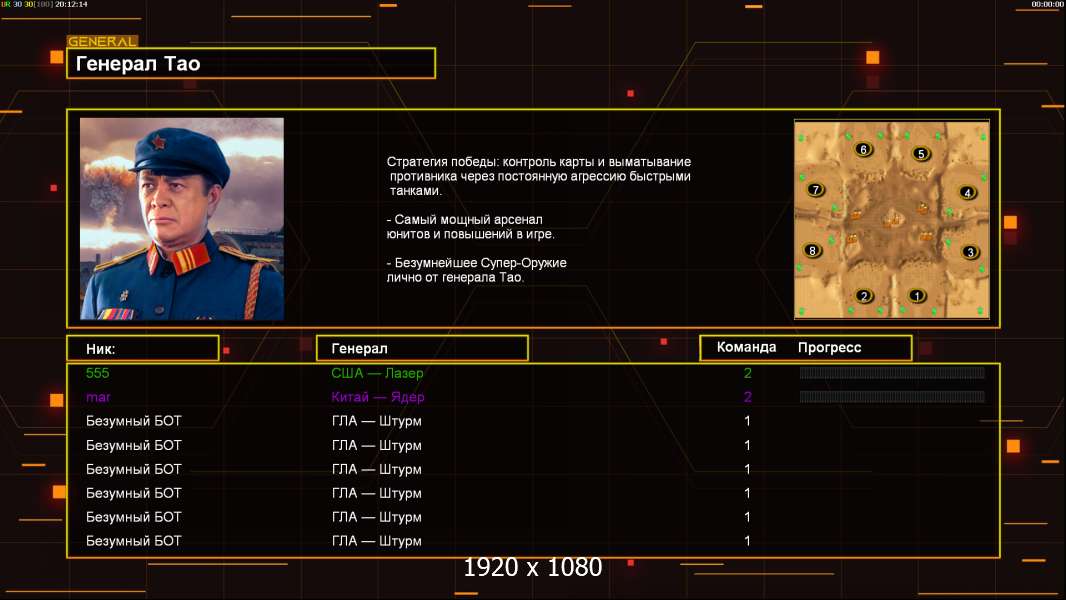
Task: Choose start position 4 on the map
Action: click(x=967, y=193)
